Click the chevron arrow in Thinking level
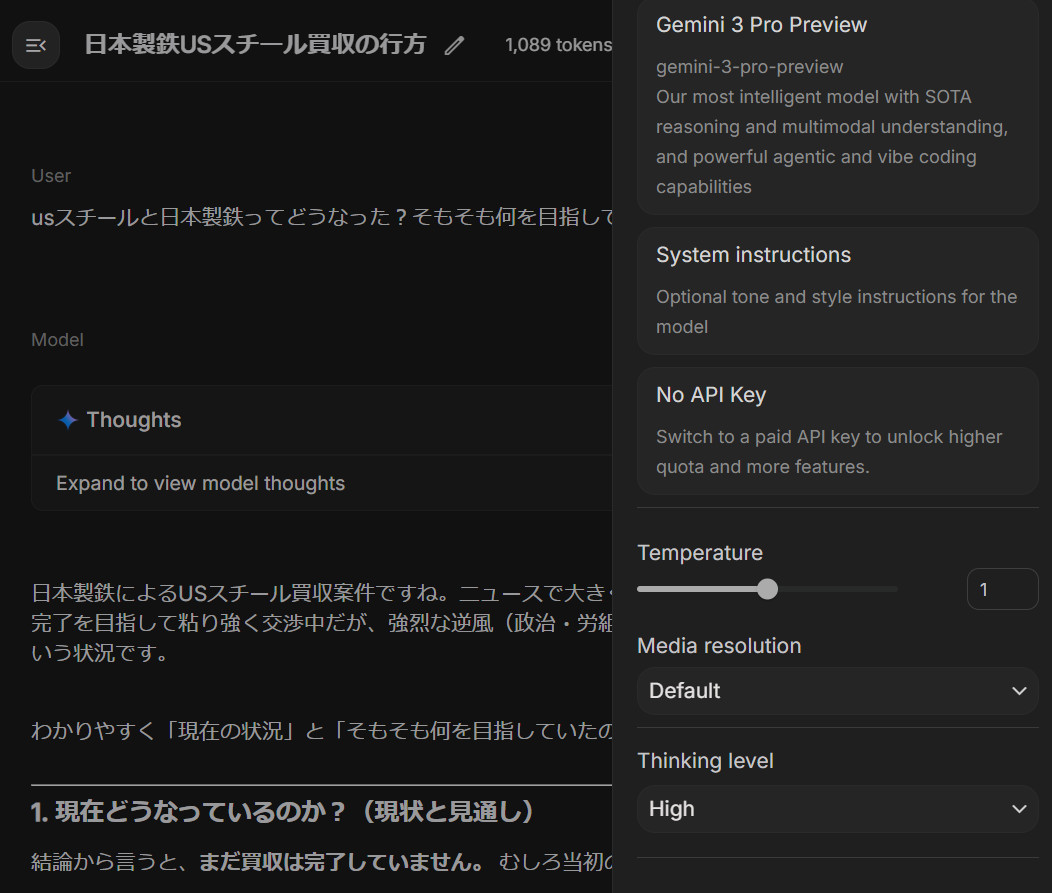Image resolution: width=1052 pixels, height=893 pixels. tap(1019, 809)
